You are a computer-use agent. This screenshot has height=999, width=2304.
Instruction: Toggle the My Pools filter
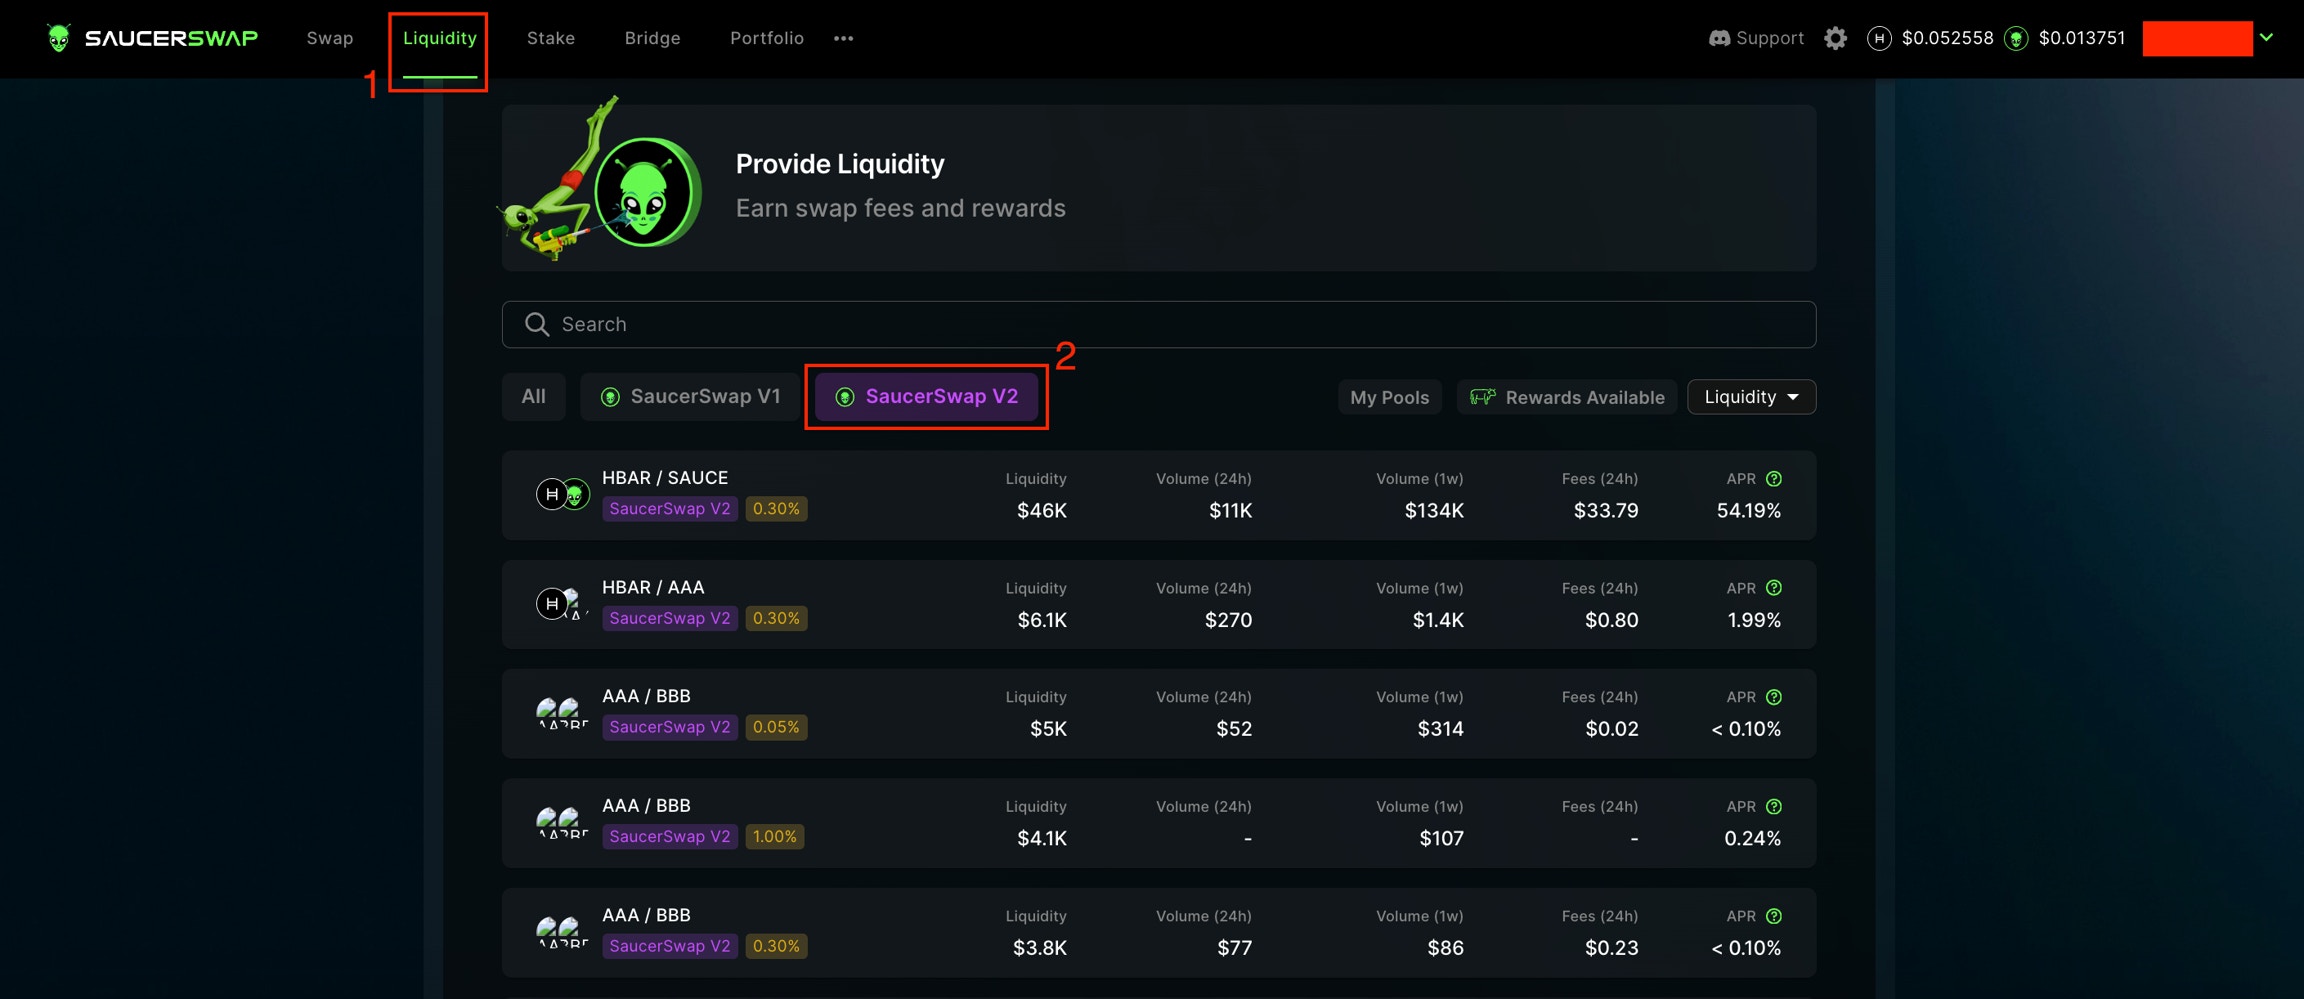[1389, 397]
